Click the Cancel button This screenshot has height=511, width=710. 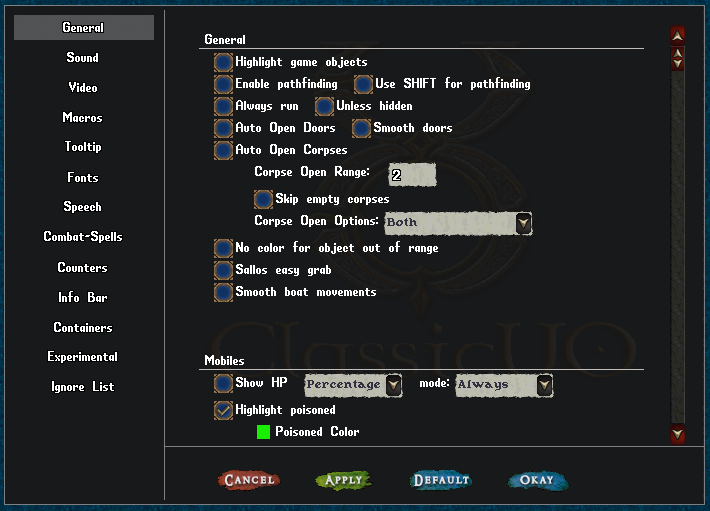[249, 481]
